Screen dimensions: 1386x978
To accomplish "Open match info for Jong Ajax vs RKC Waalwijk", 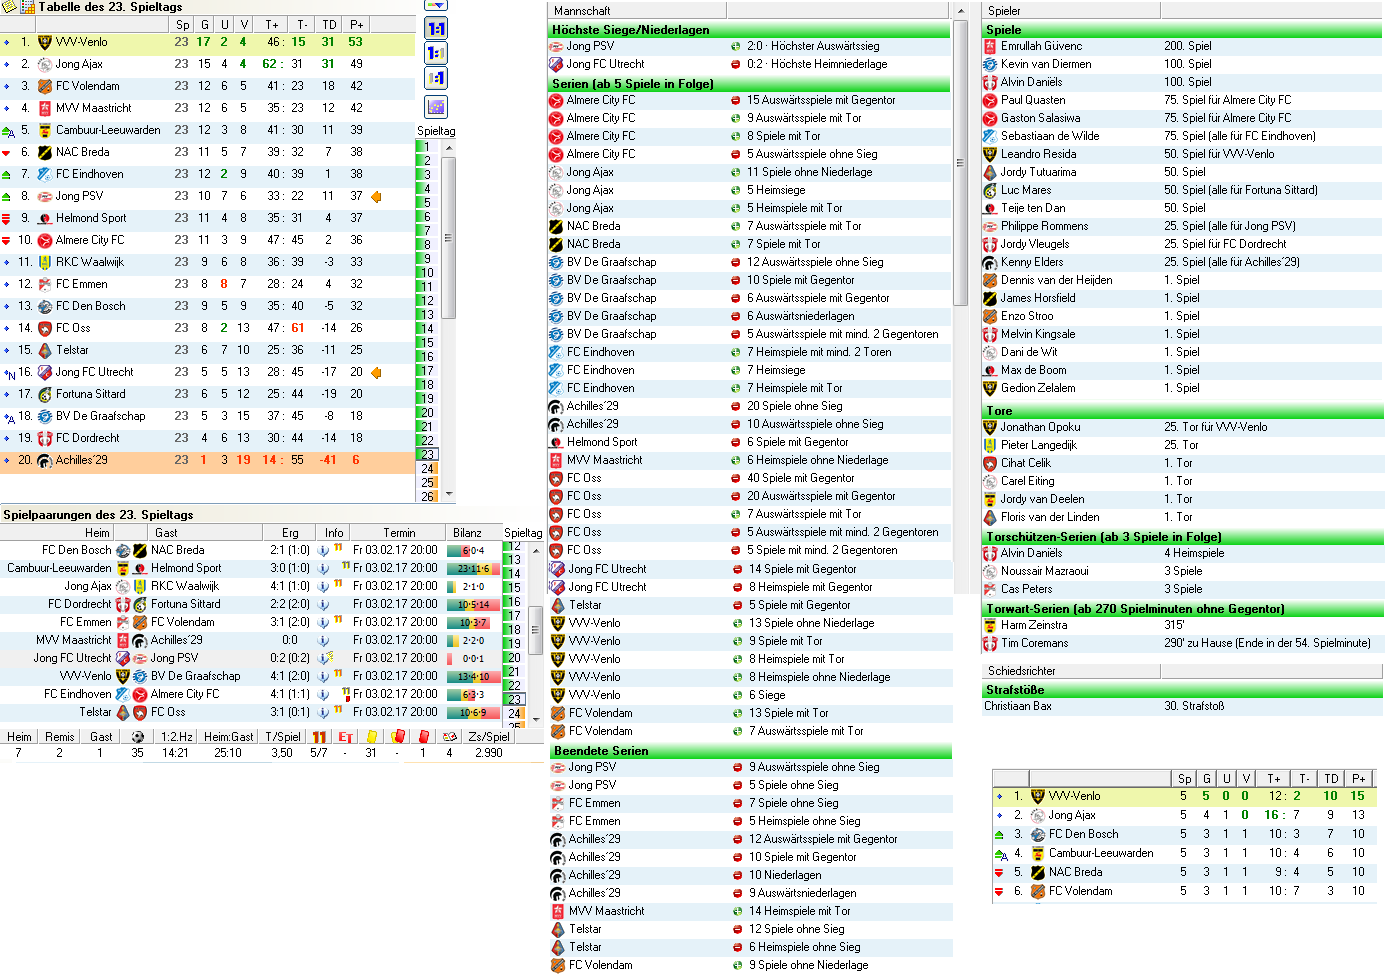I will click(323, 586).
